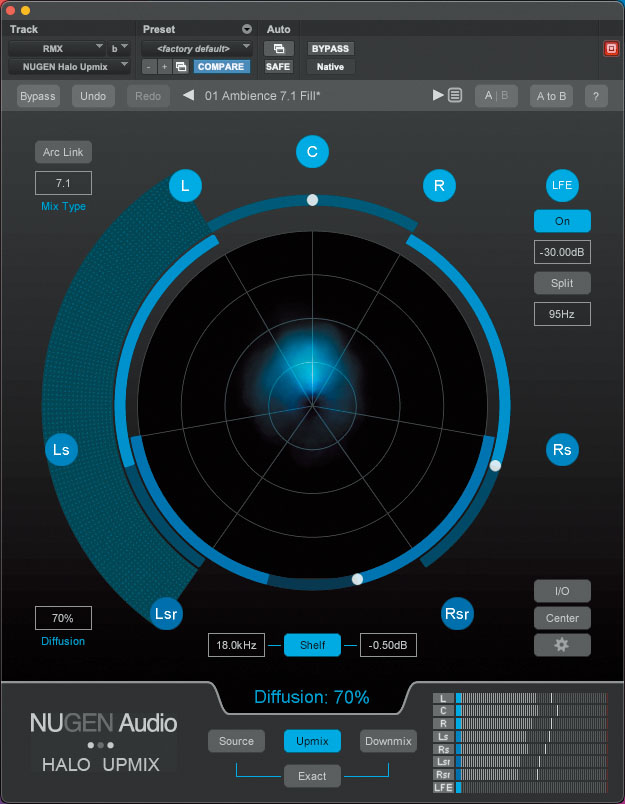The image size is (625, 804).
Task: Open the NUGEN Halo Upmix plugin dropdown
Action: click(x=69, y=67)
